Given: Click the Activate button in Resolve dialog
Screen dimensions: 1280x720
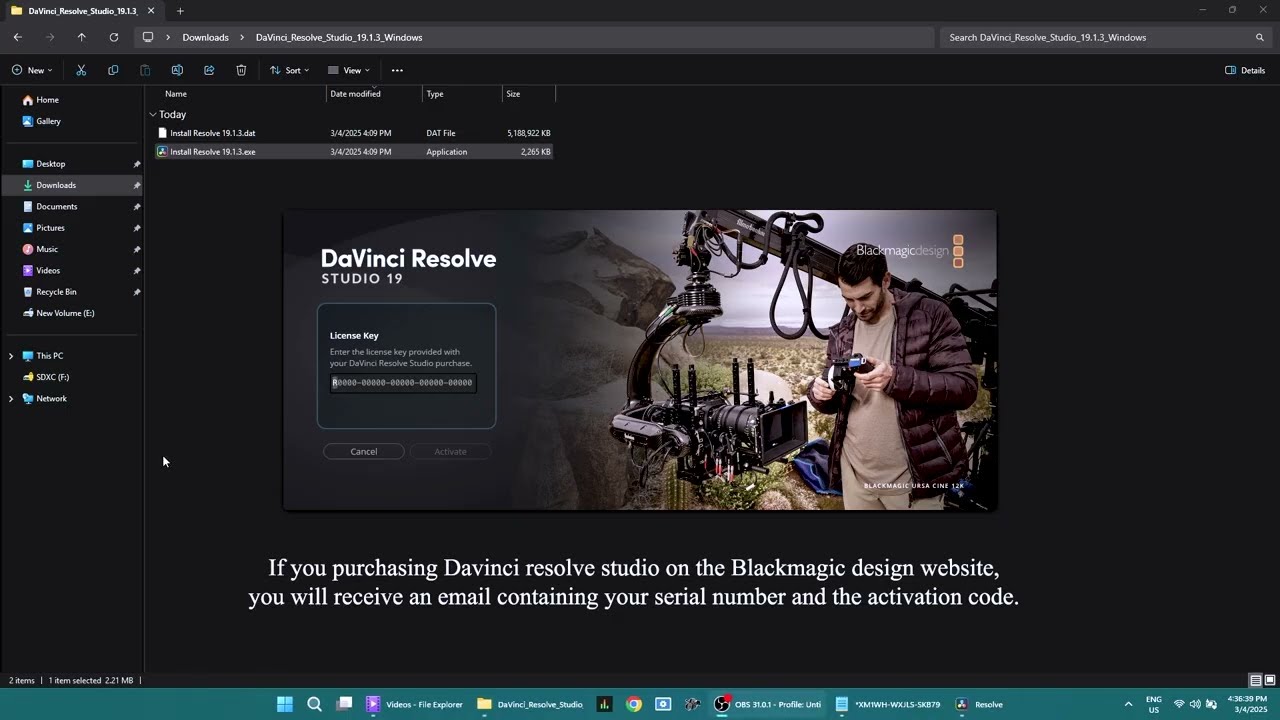Looking at the screenshot, I should pos(450,451).
